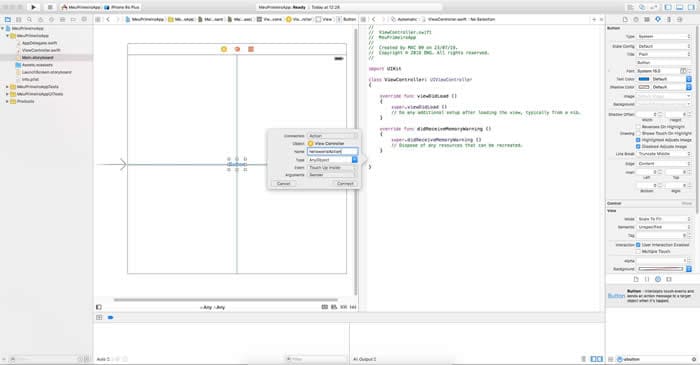Click the First Responder icon in scene dock
The width and height of the screenshot is (700, 365).
[237, 49]
